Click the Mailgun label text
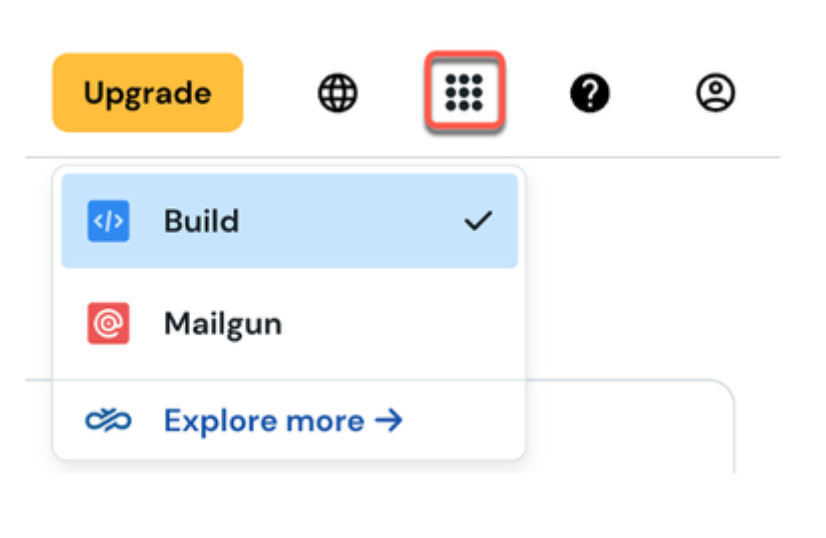The width and height of the screenshot is (826, 538). [x=223, y=324]
